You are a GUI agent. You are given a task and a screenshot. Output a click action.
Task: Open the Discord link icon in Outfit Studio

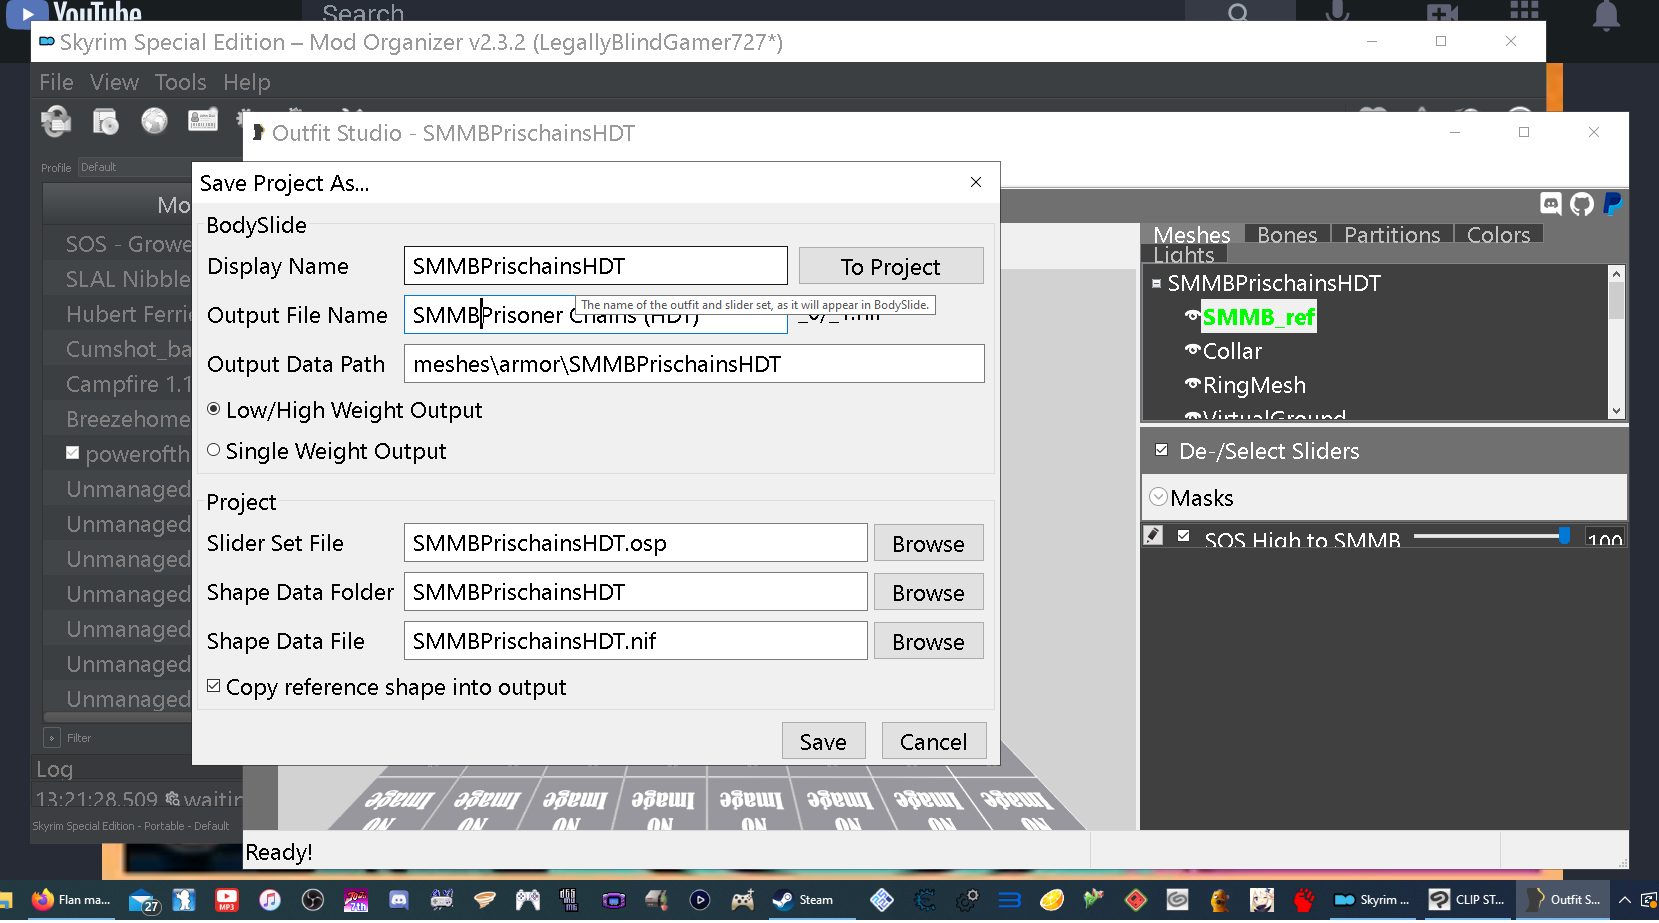point(1551,204)
